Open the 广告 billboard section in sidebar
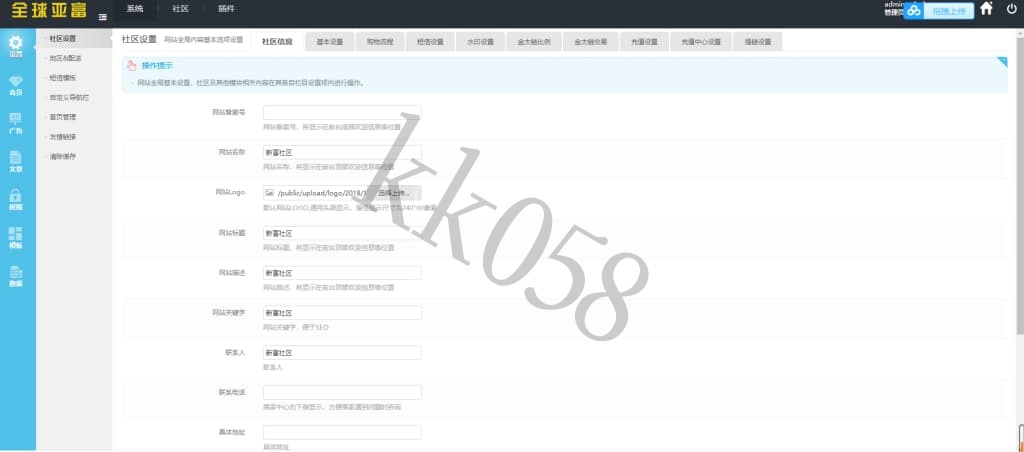The image size is (1024, 452). (16, 123)
